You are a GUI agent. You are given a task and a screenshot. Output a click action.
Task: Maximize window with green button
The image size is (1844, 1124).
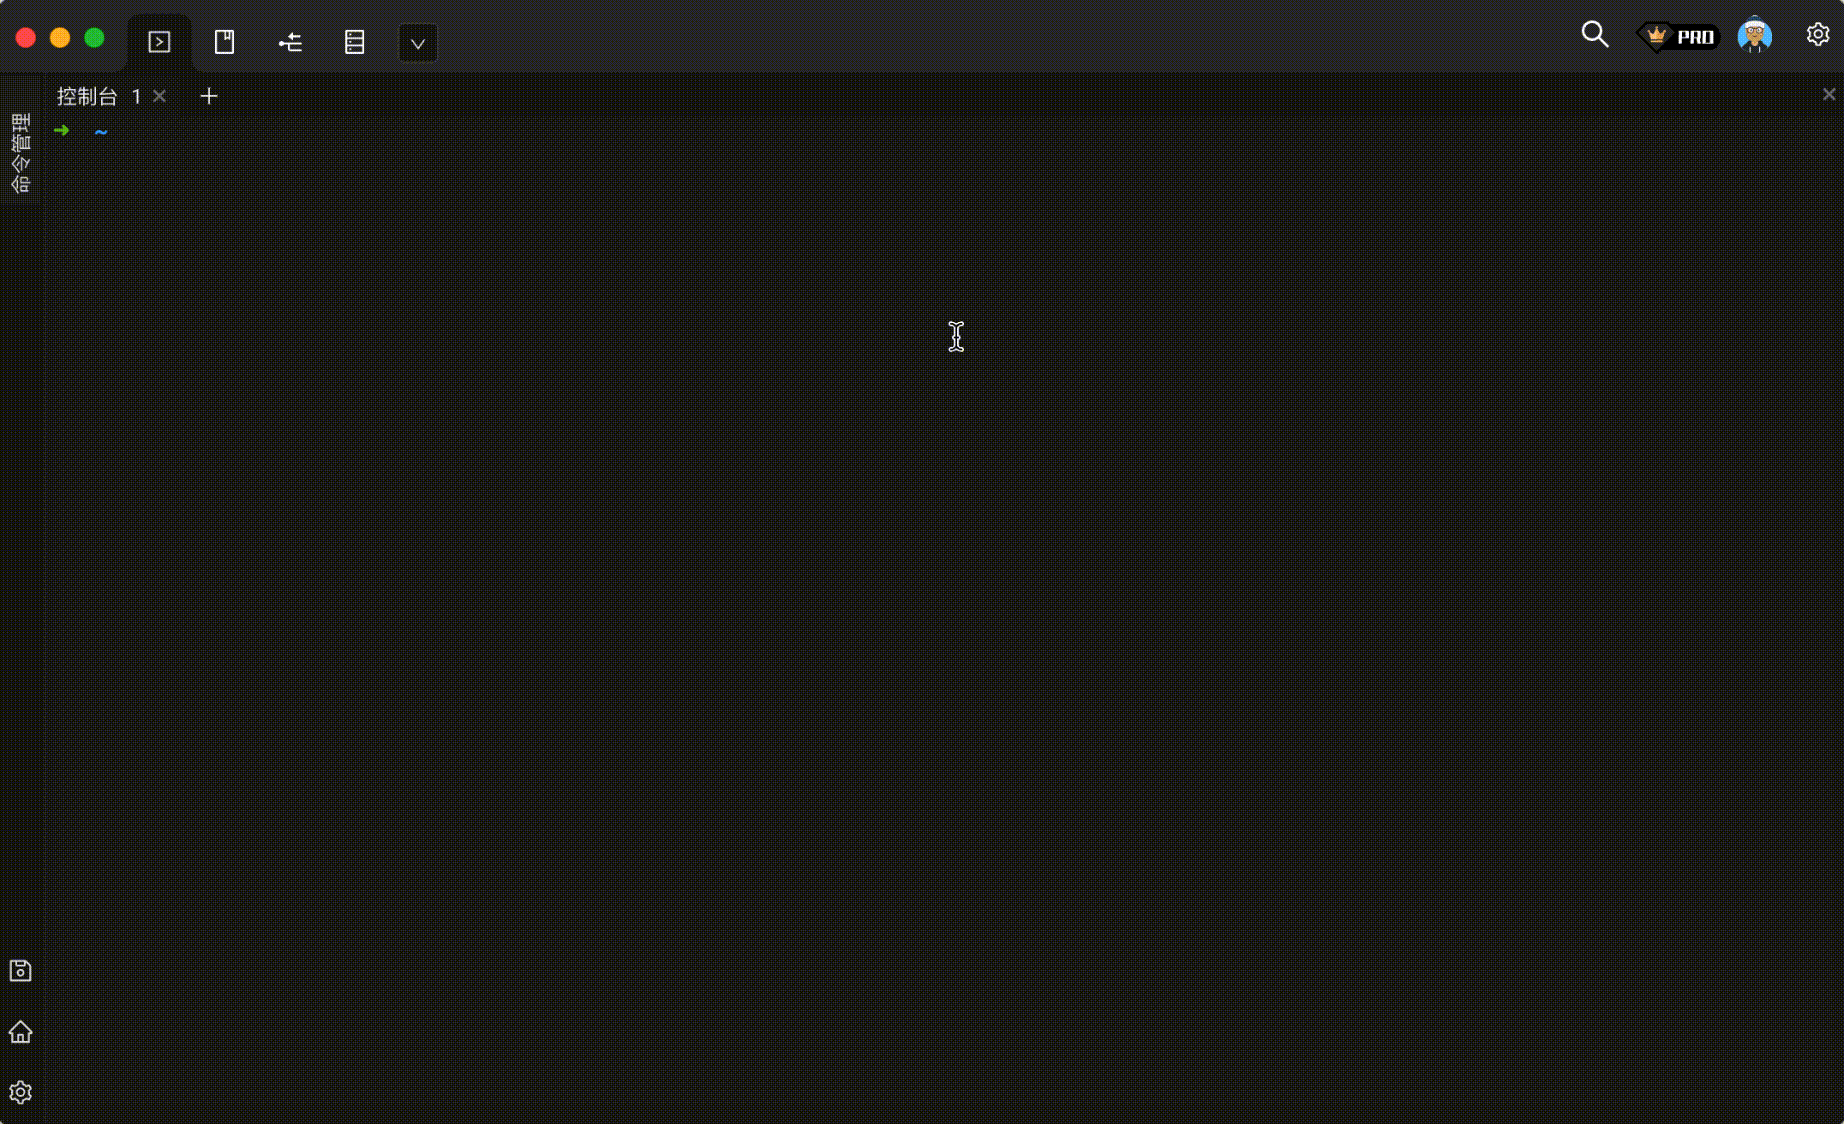(x=94, y=38)
